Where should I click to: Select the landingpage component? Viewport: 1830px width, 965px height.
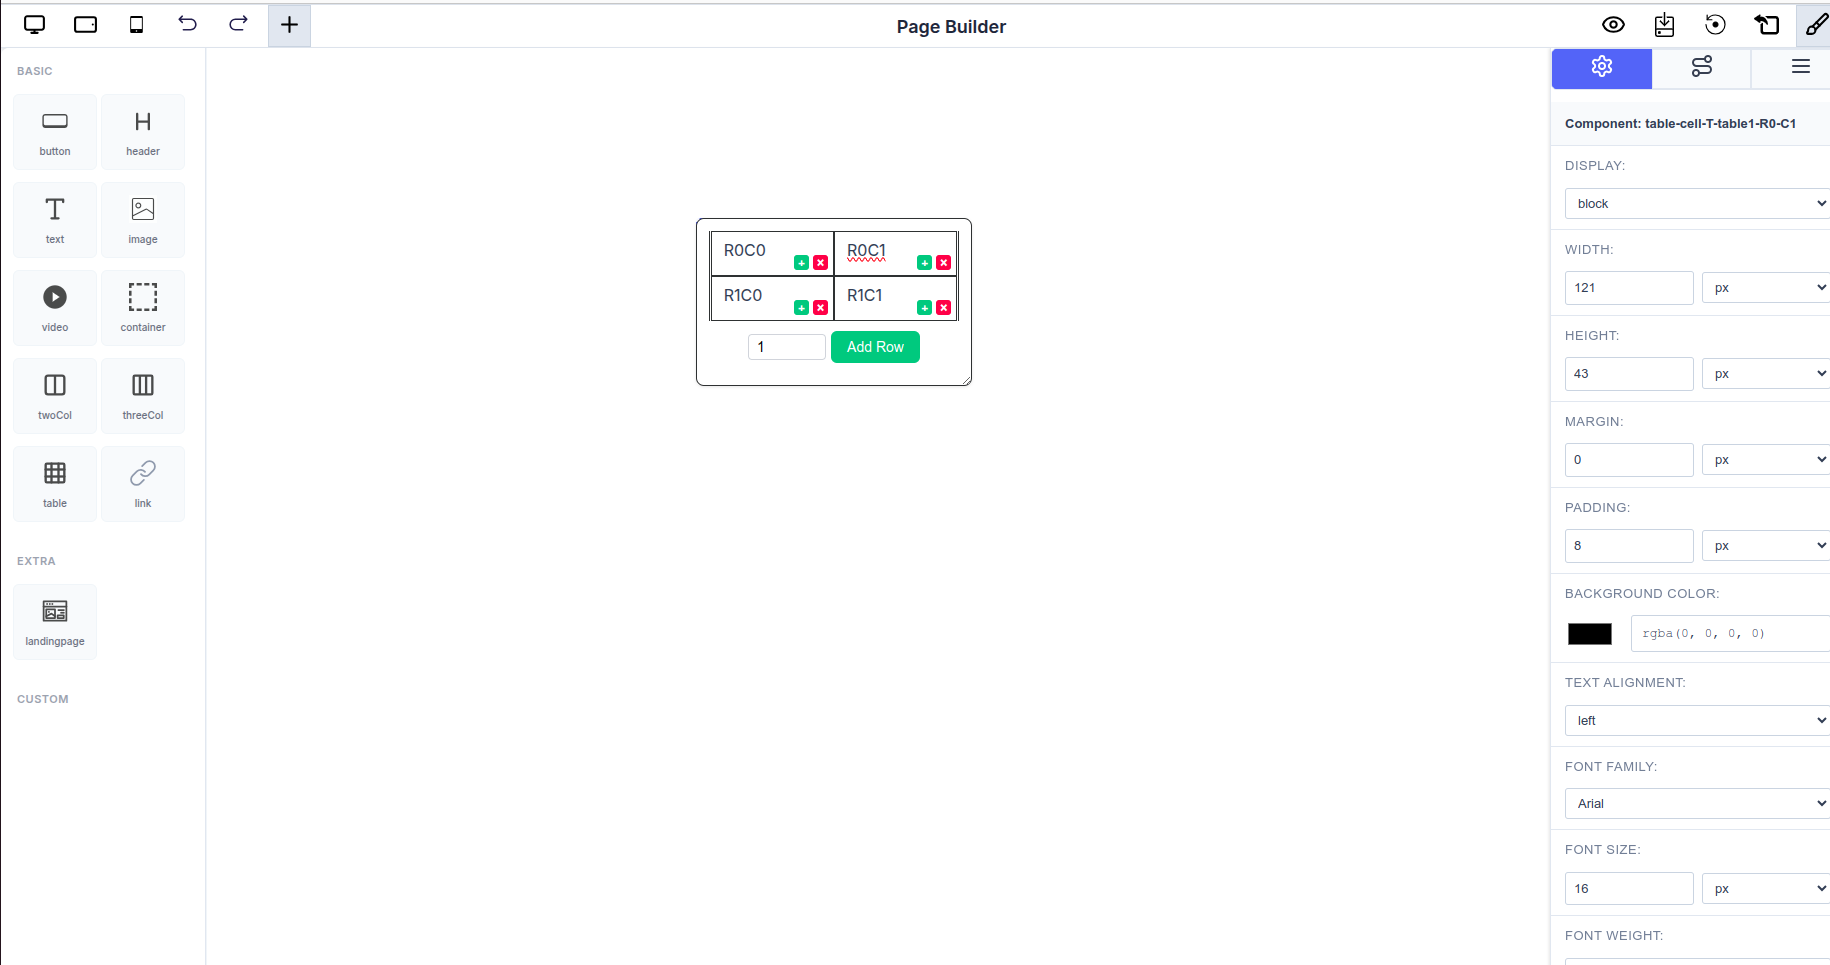[x=55, y=621]
